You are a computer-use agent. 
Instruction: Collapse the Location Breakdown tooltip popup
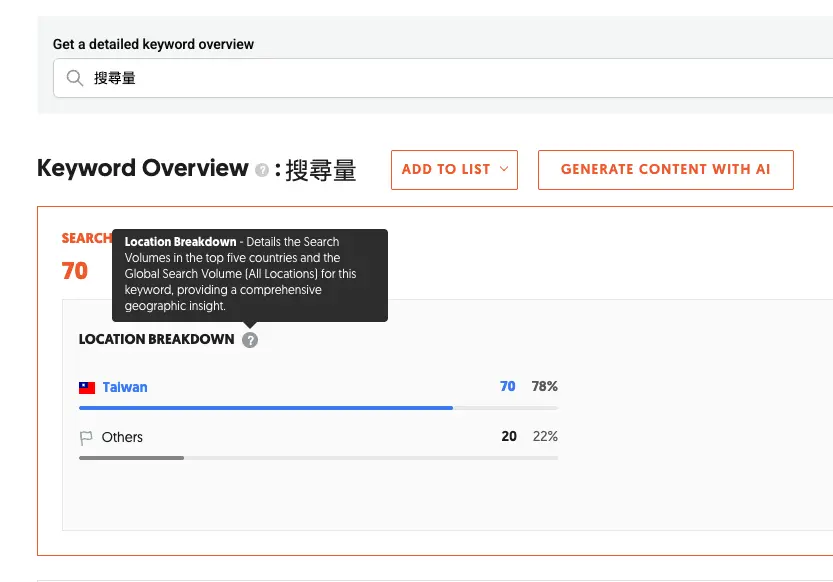[249, 275]
